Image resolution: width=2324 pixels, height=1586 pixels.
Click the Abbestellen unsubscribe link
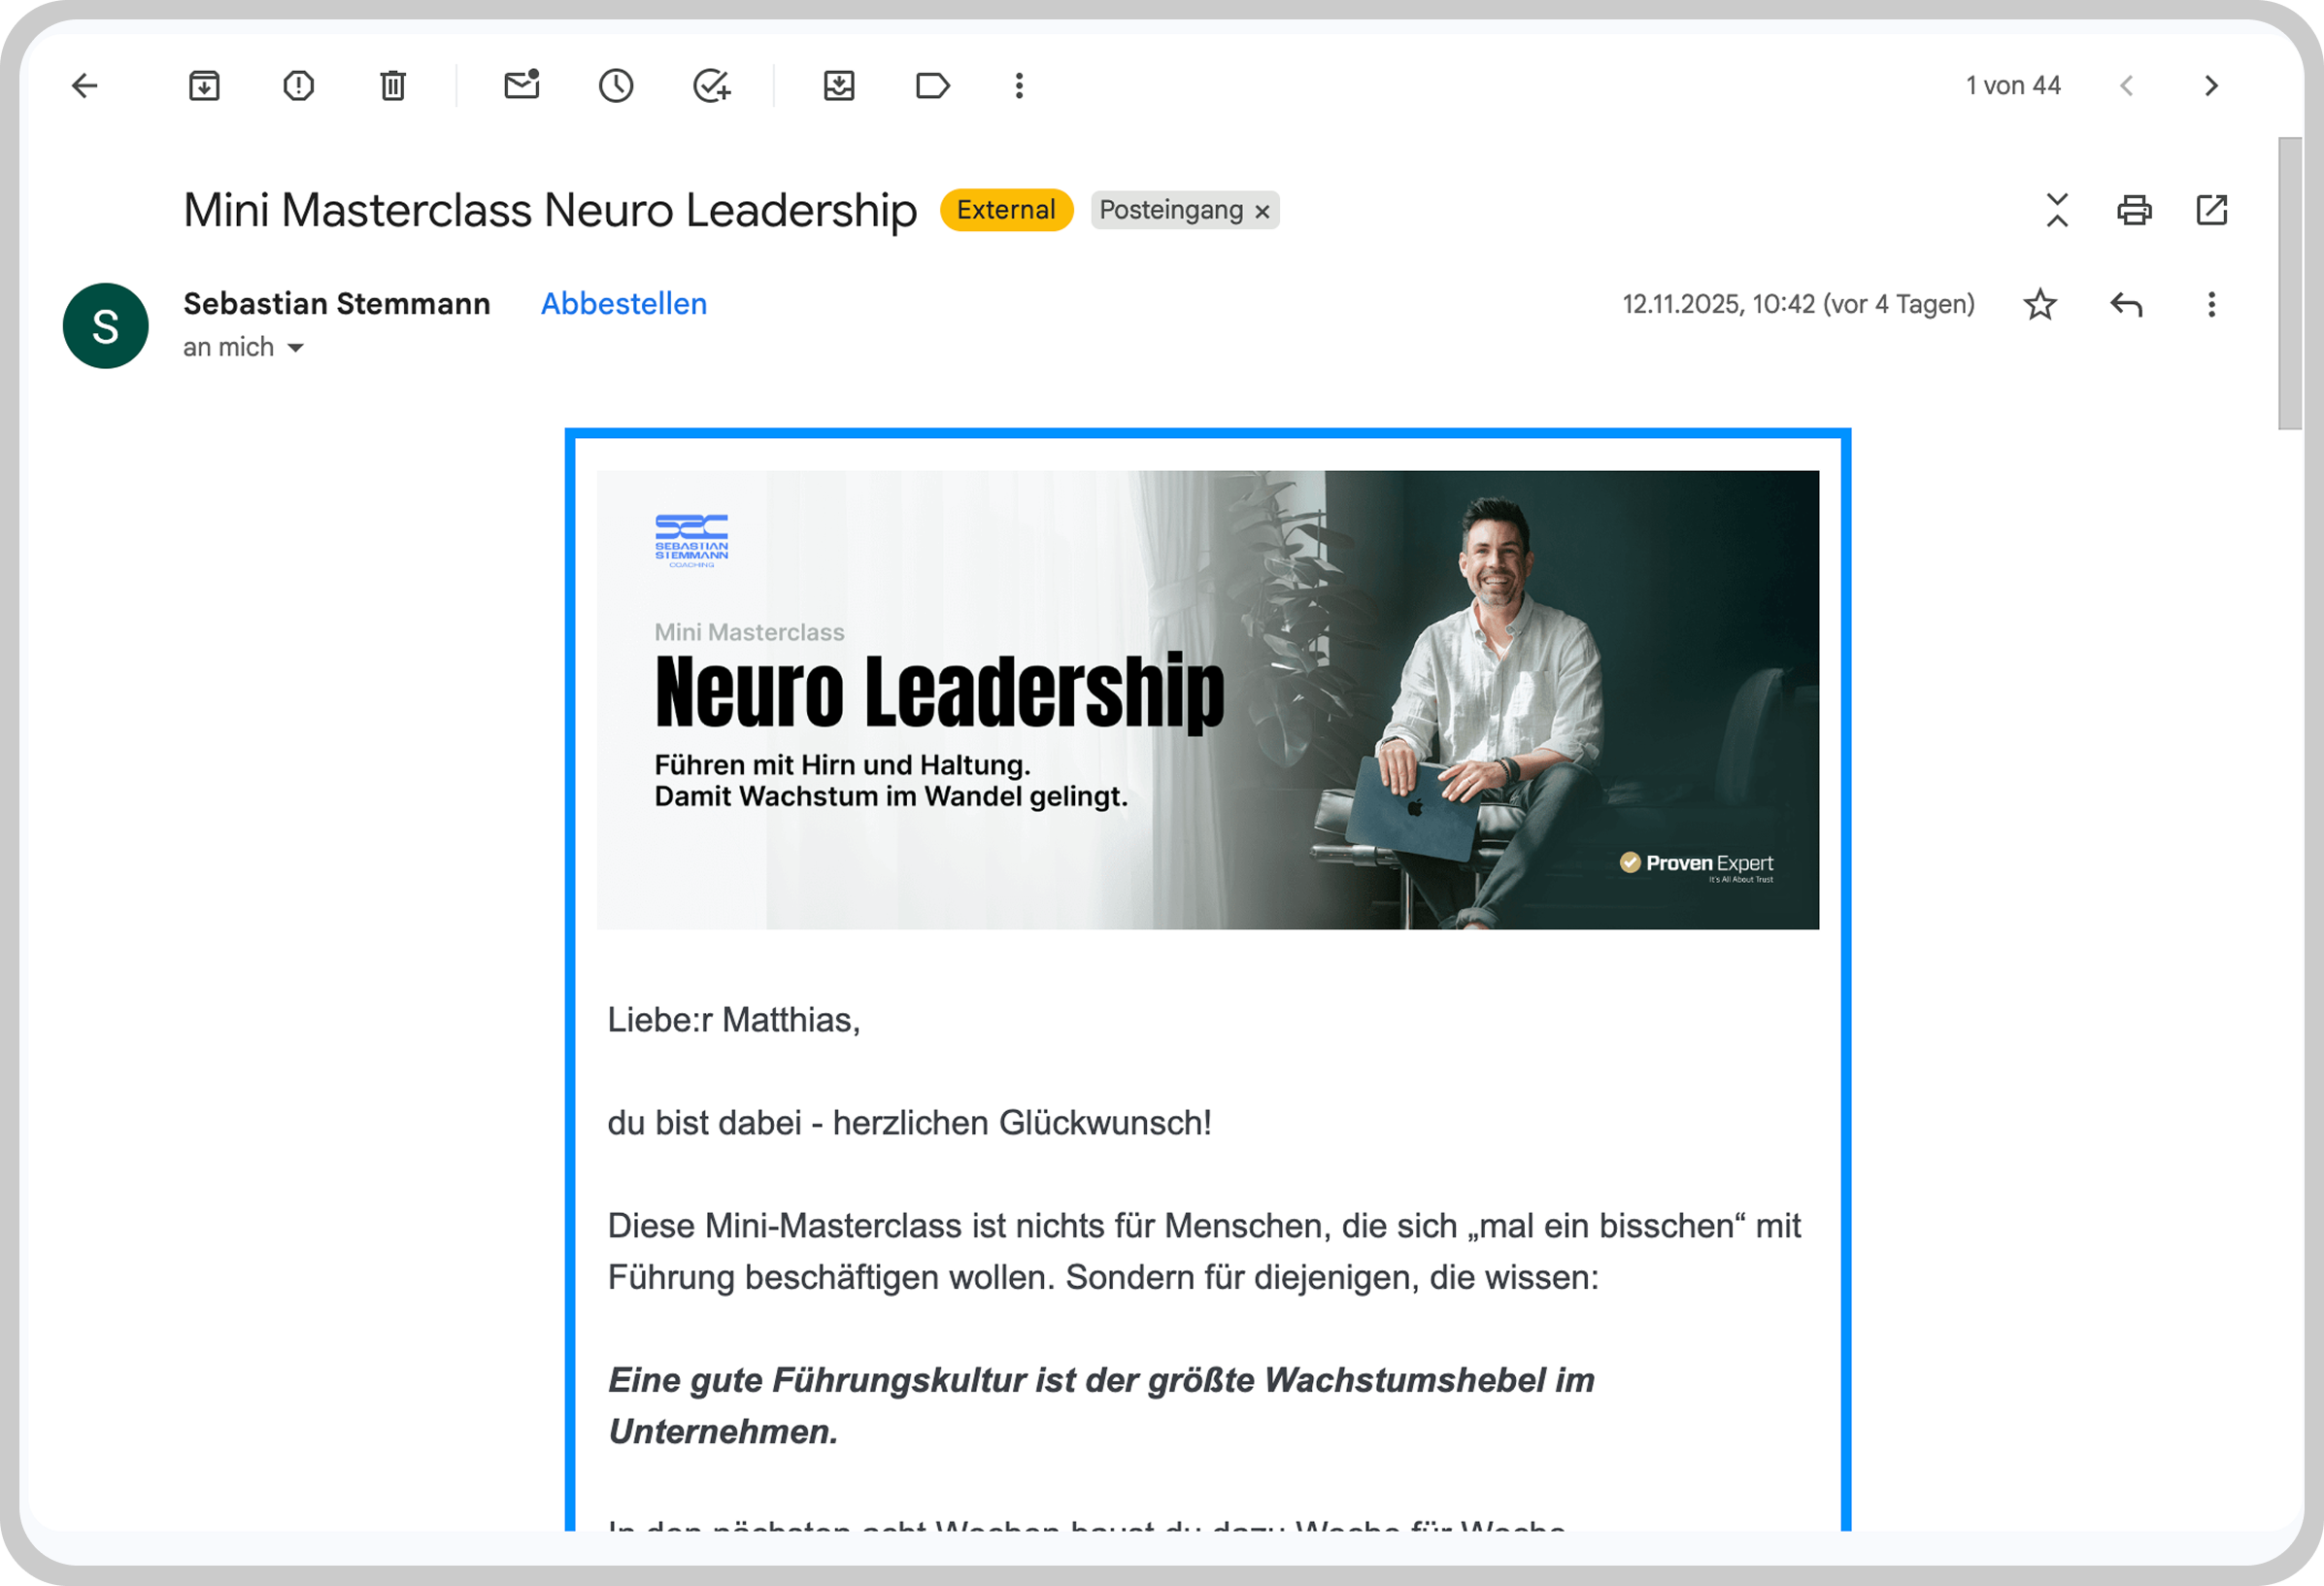623,304
